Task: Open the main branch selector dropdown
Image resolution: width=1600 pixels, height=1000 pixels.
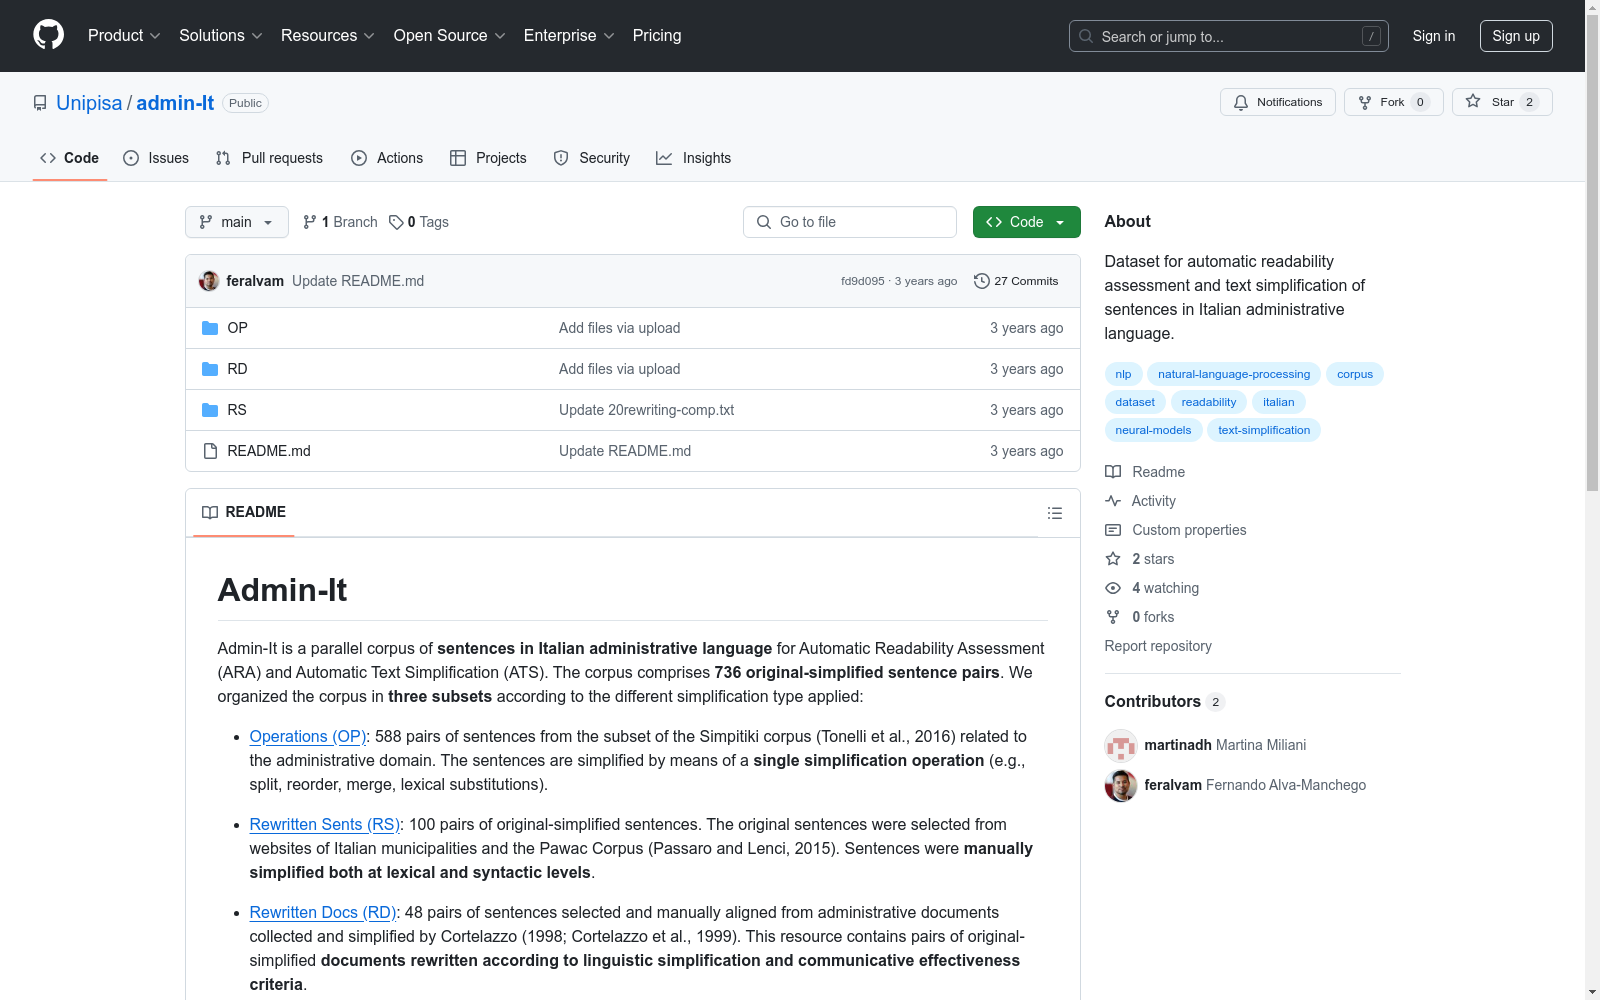Action: click(237, 222)
